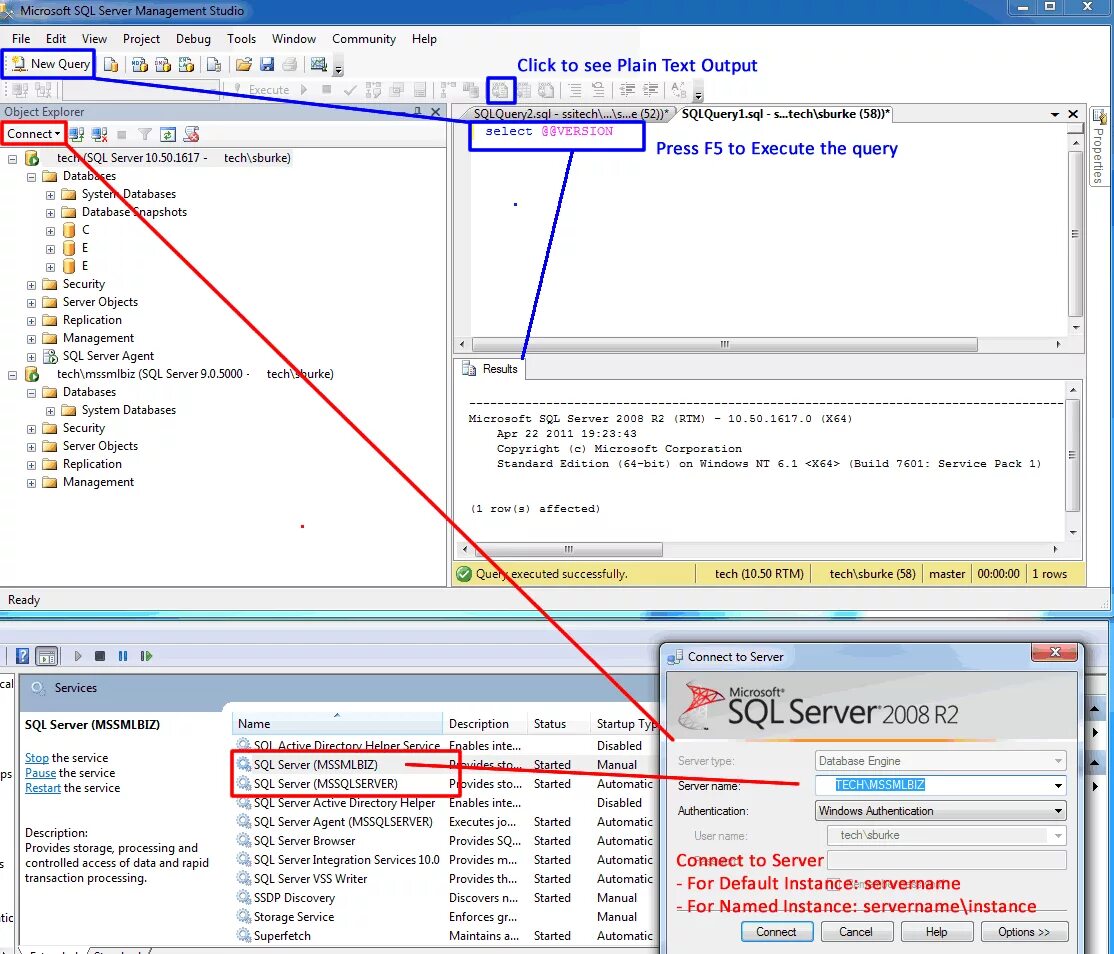1114x954 pixels.
Task: Click Cancel in Connect to Server dialog
Action: pos(855,932)
